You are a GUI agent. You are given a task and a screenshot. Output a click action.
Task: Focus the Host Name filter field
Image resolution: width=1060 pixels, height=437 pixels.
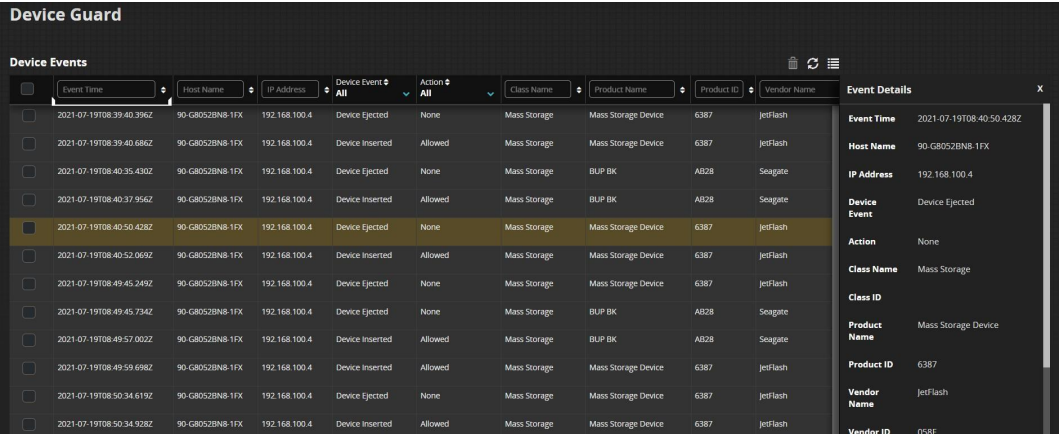coord(210,89)
